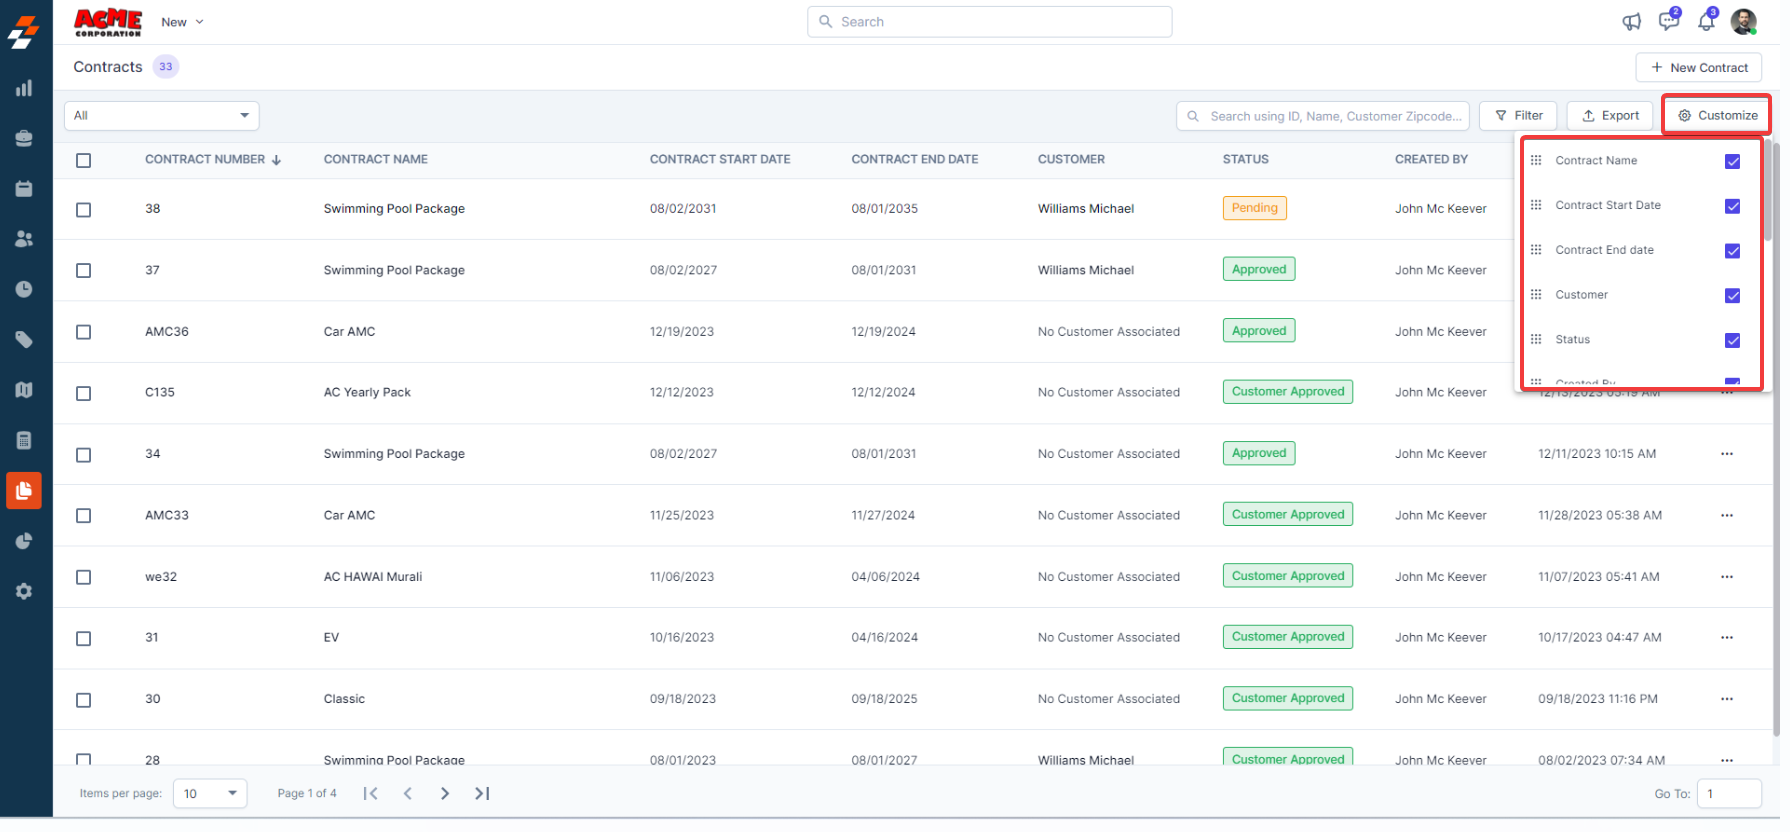This screenshot has width=1790, height=832.
Task: Open the chat messages icon
Action: click(x=1668, y=22)
